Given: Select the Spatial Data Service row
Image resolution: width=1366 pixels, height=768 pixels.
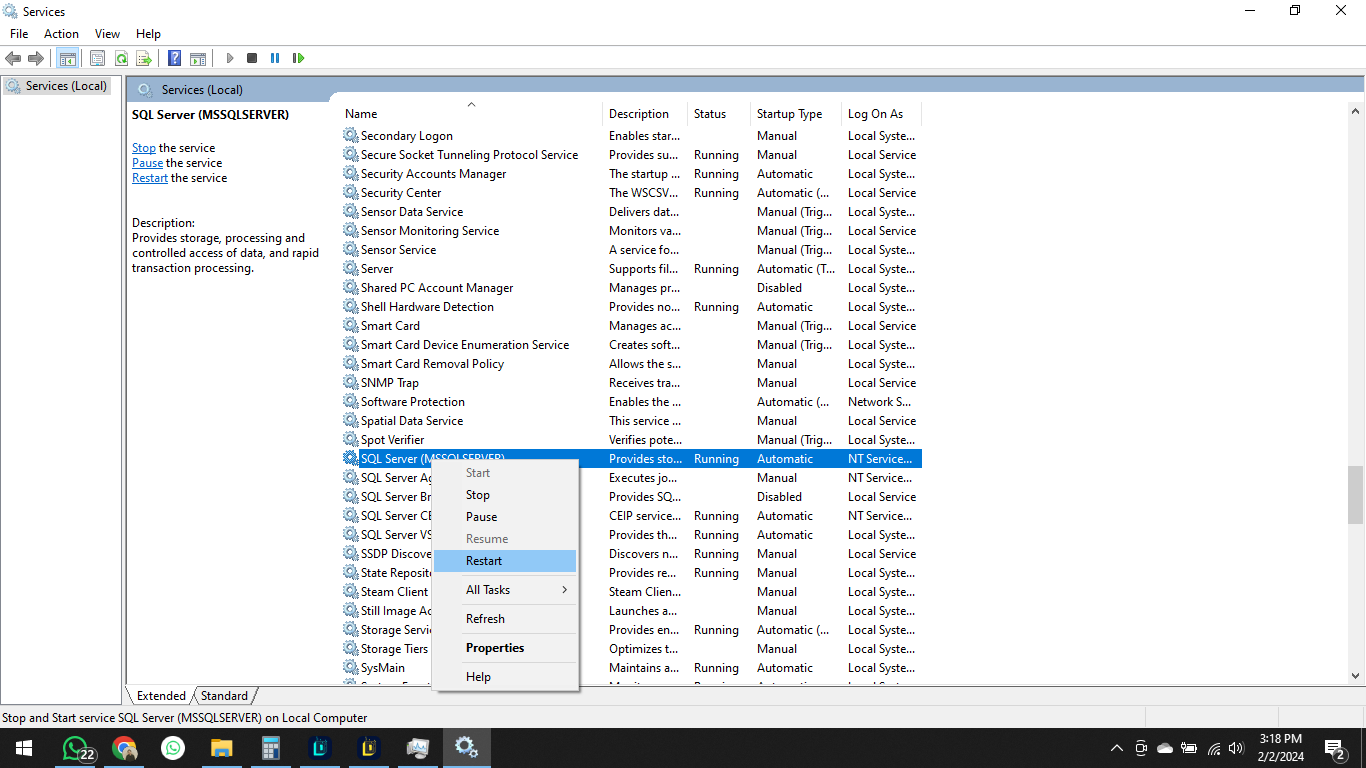Looking at the screenshot, I should point(631,420).
